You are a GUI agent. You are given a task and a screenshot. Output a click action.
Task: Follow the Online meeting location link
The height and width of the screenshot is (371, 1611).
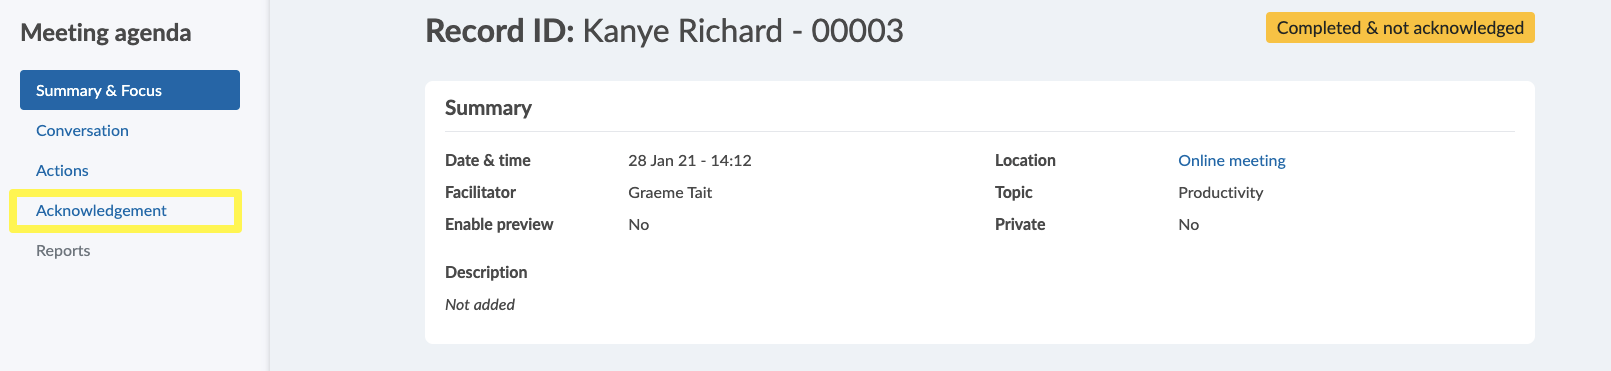click(1232, 160)
